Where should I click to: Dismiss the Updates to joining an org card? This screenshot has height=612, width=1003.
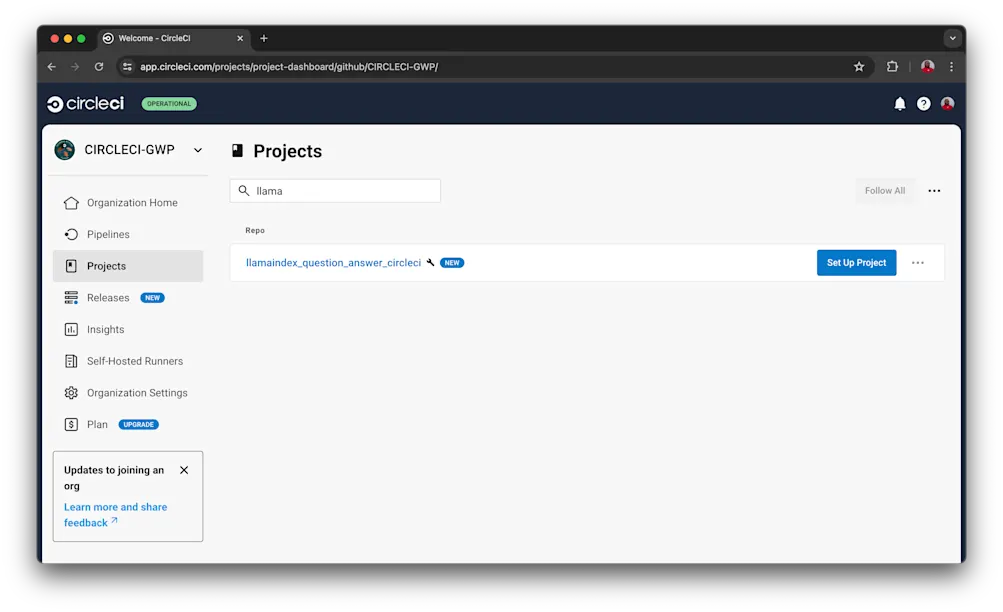click(184, 469)
